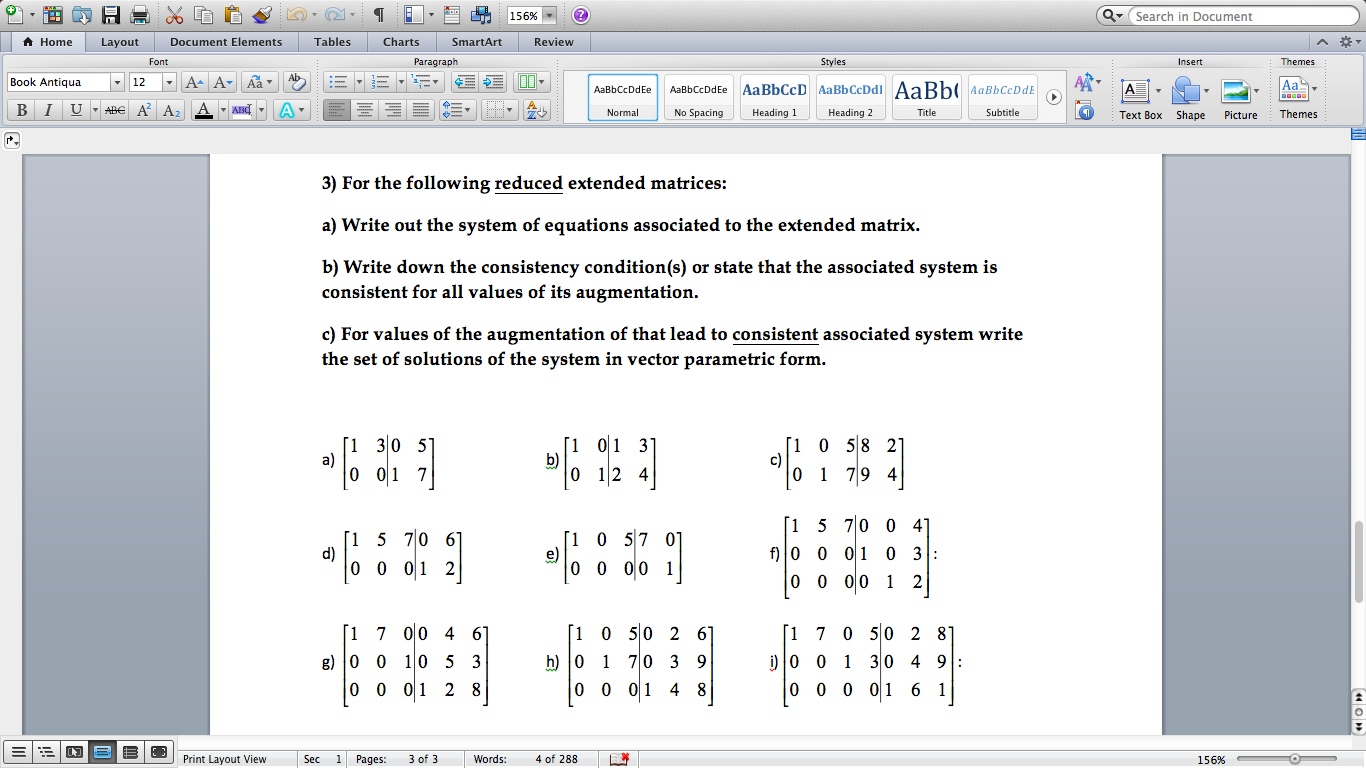Viewport: 1366px width, 768px height.
Task: Toggle italic formatting
Action: click(x=48, y=110)
